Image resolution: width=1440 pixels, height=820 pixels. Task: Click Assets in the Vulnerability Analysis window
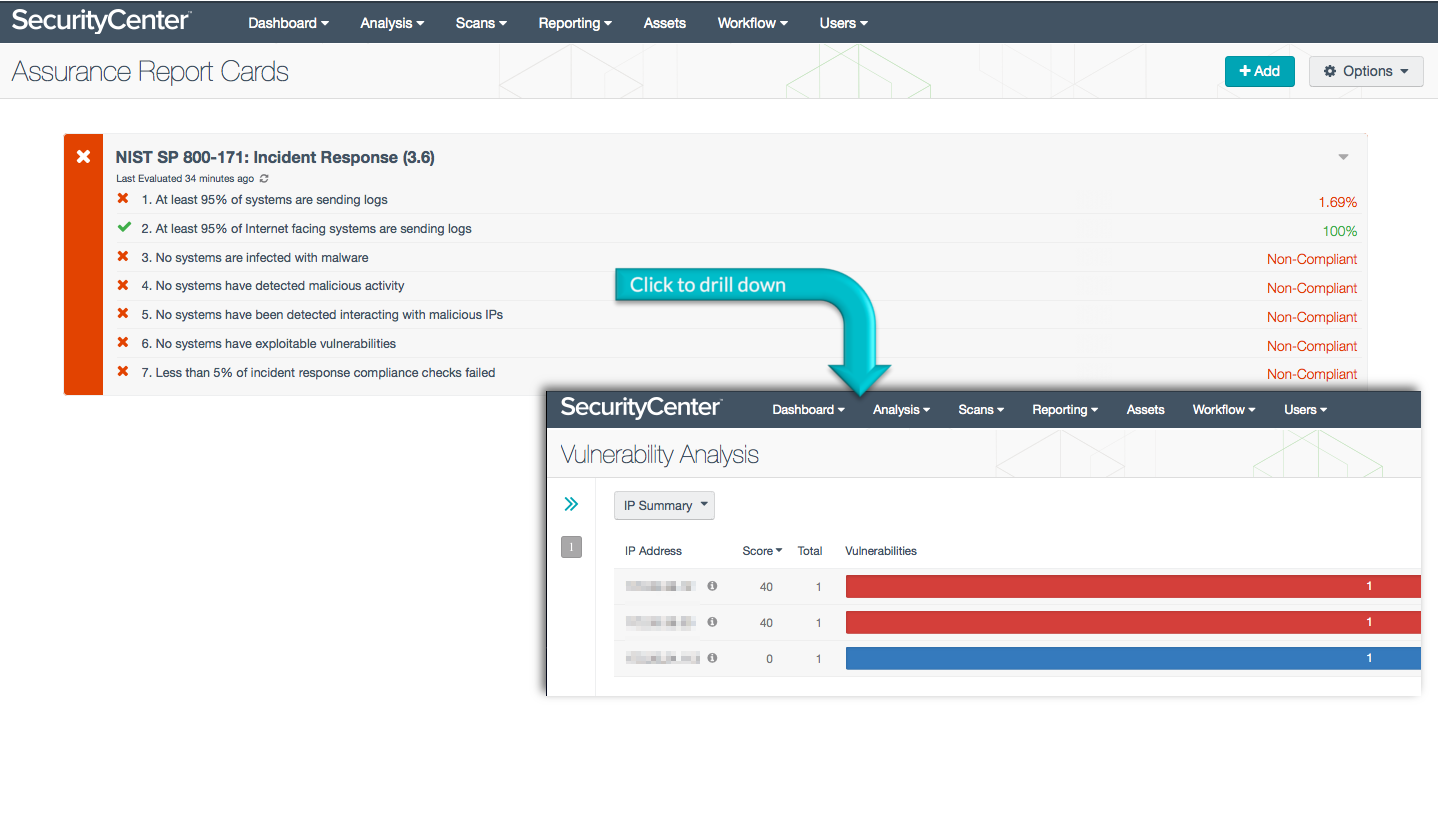1146,410
